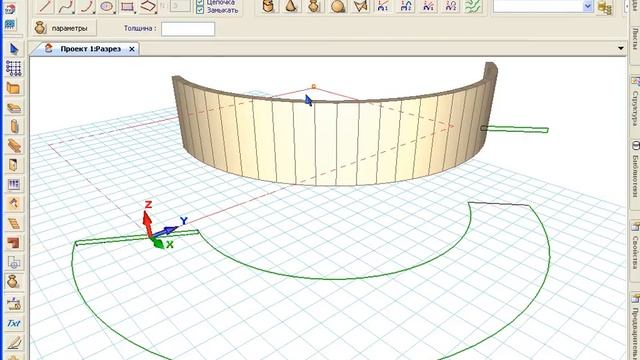Image resolution: width=640 pixels, height=360 pixels.
Task: Open the Листы side panel tab
Action: (x=635, y=40)
